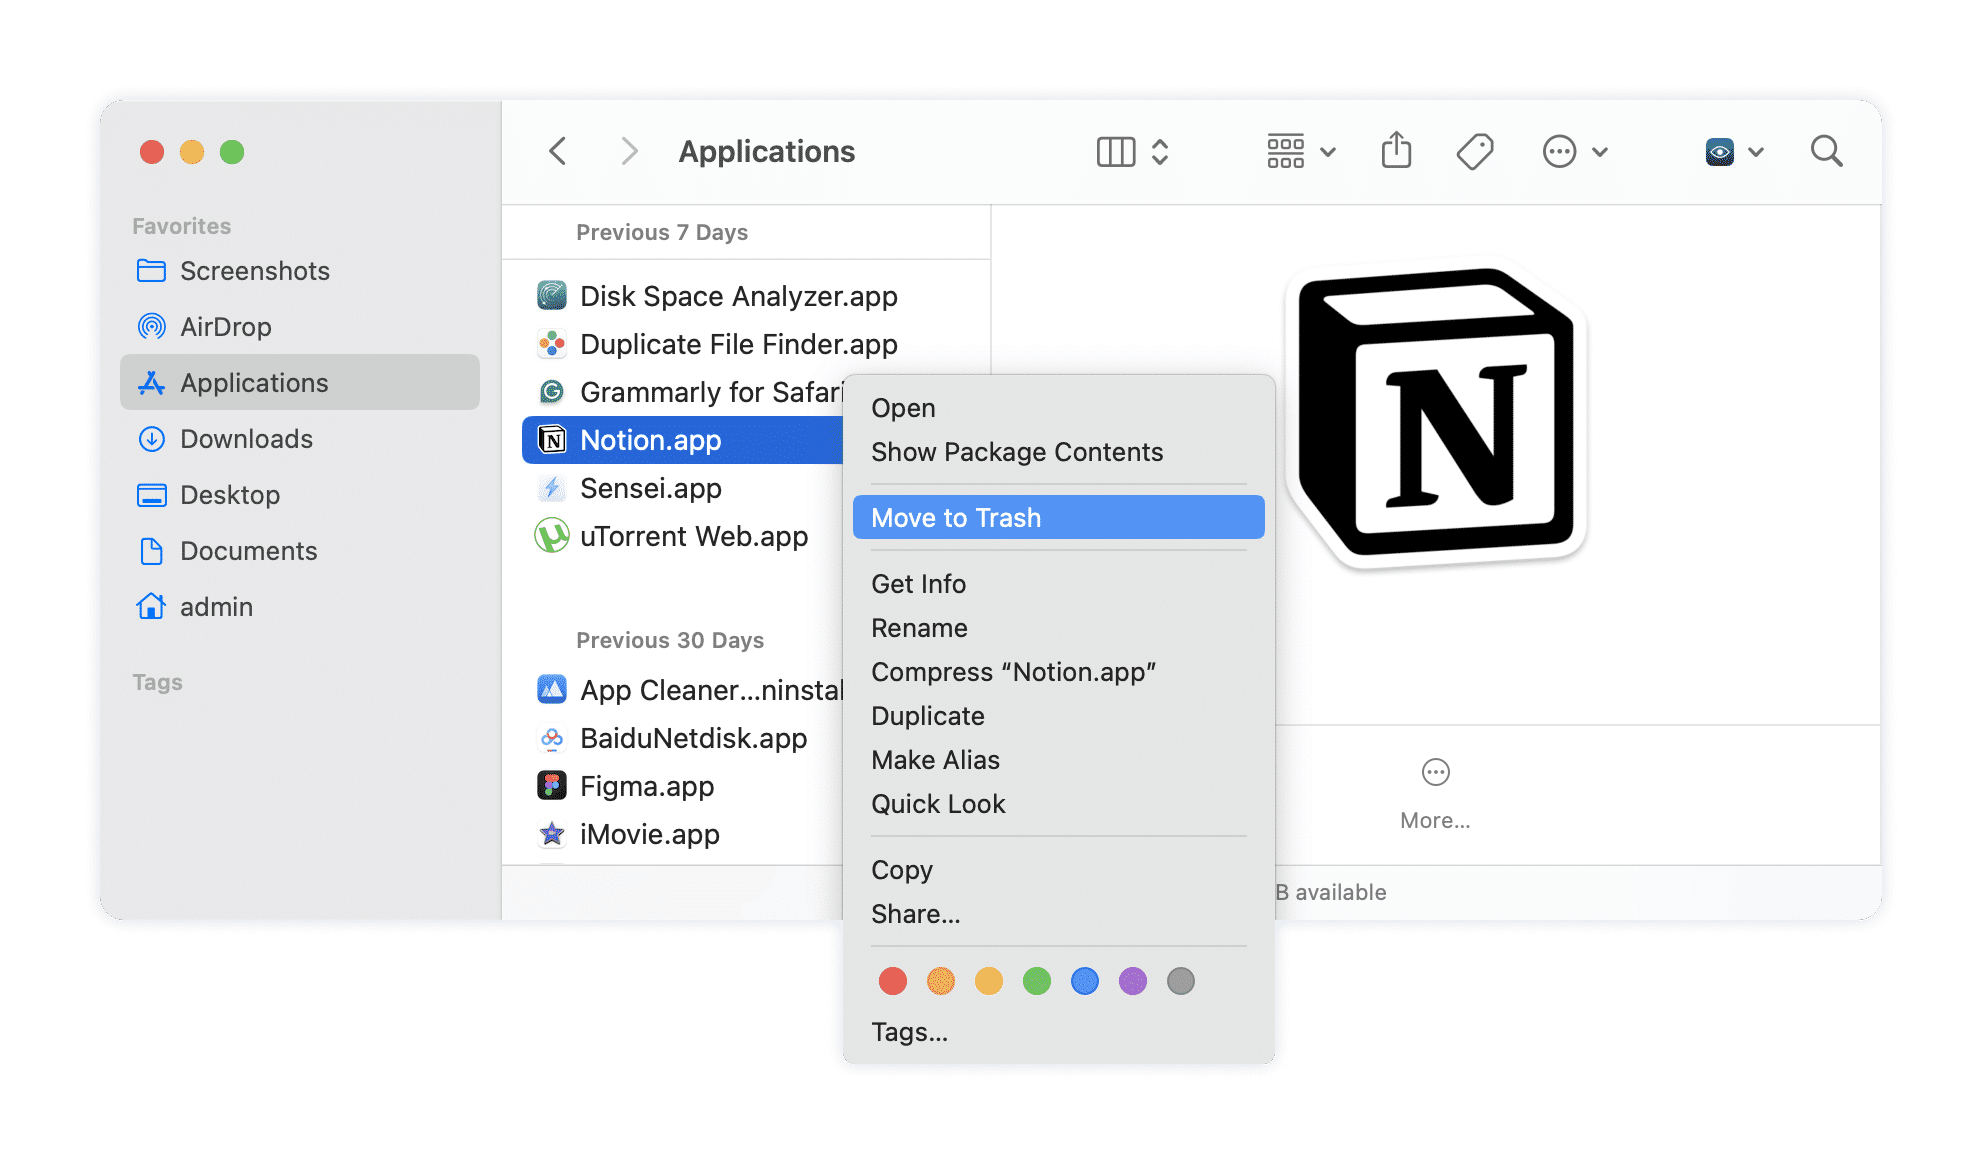Apply the green tag color swatch
1982x1164 pixels.
(1037, 981)
